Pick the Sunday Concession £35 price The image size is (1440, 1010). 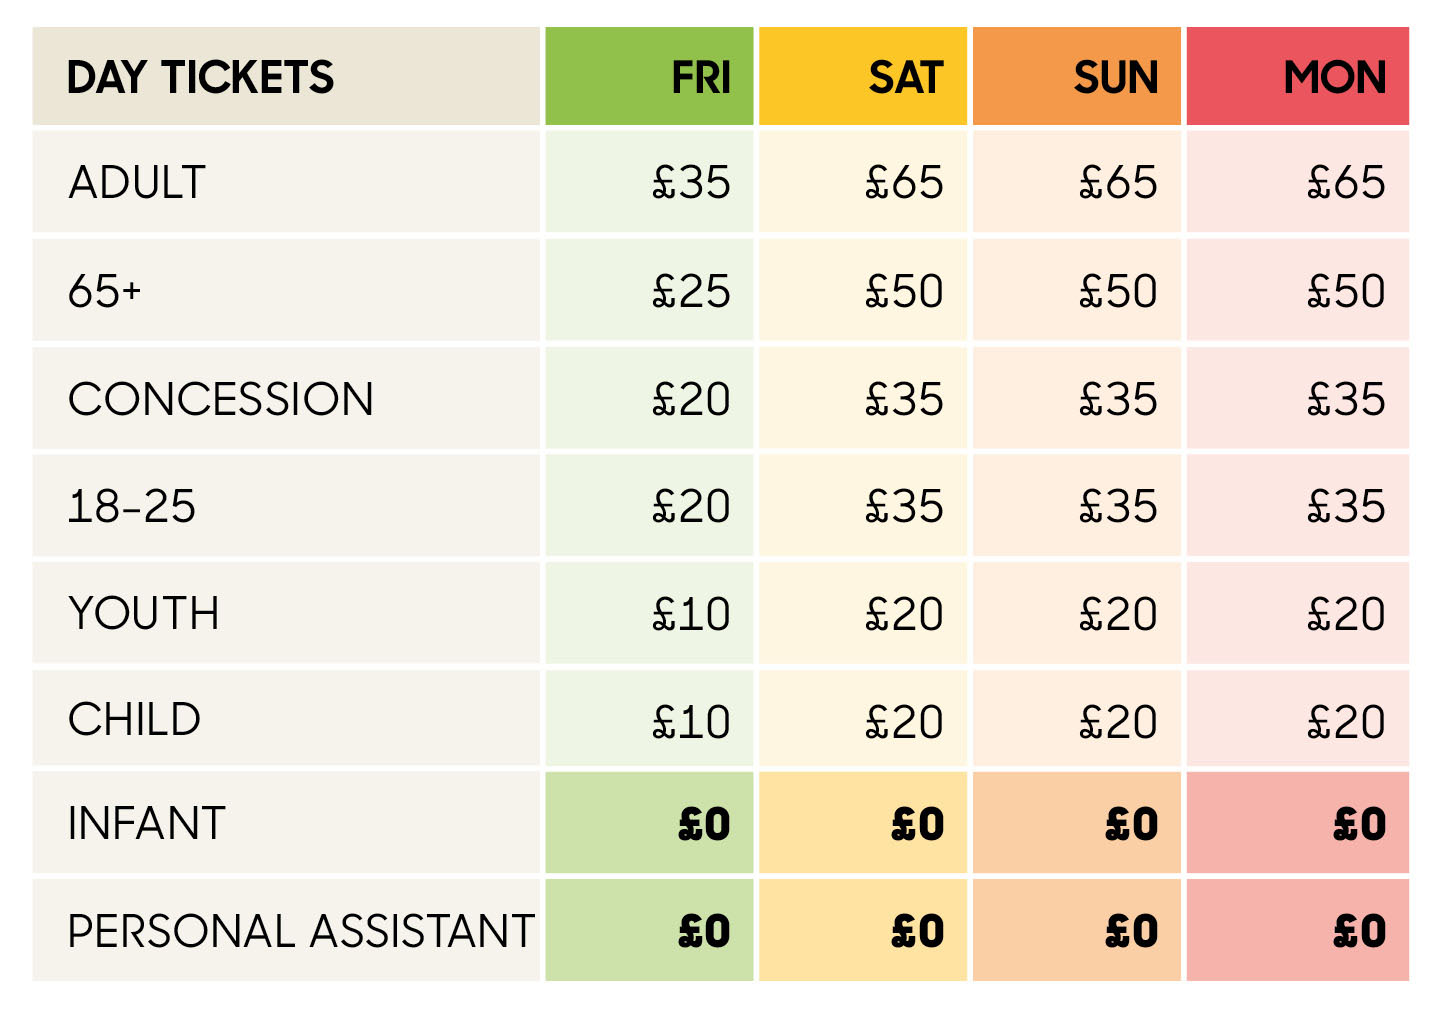pyautogui.click(x=1118, y=399)
